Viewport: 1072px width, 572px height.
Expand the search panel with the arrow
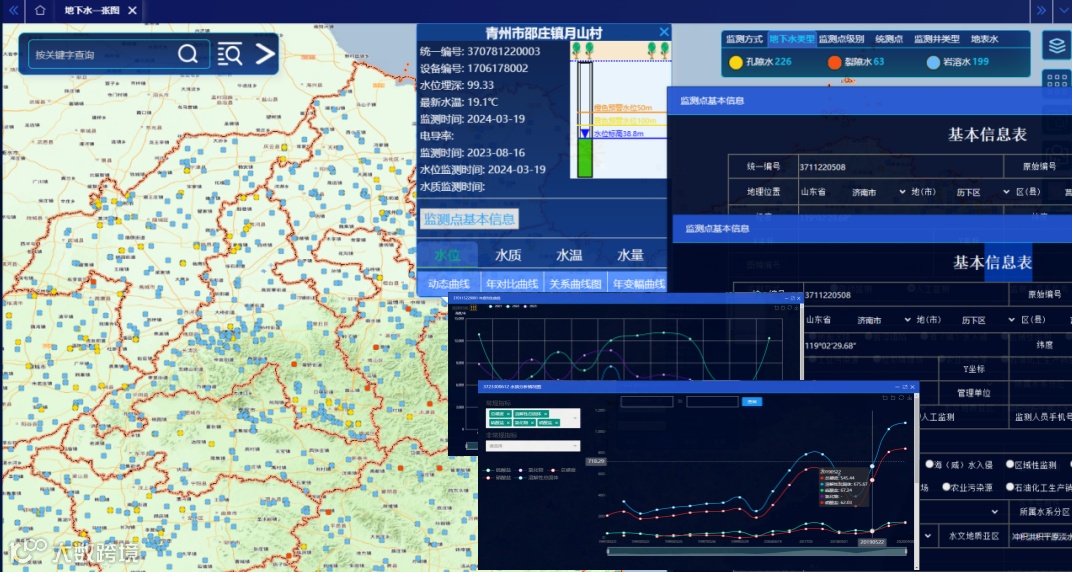[x=265, y=54]
